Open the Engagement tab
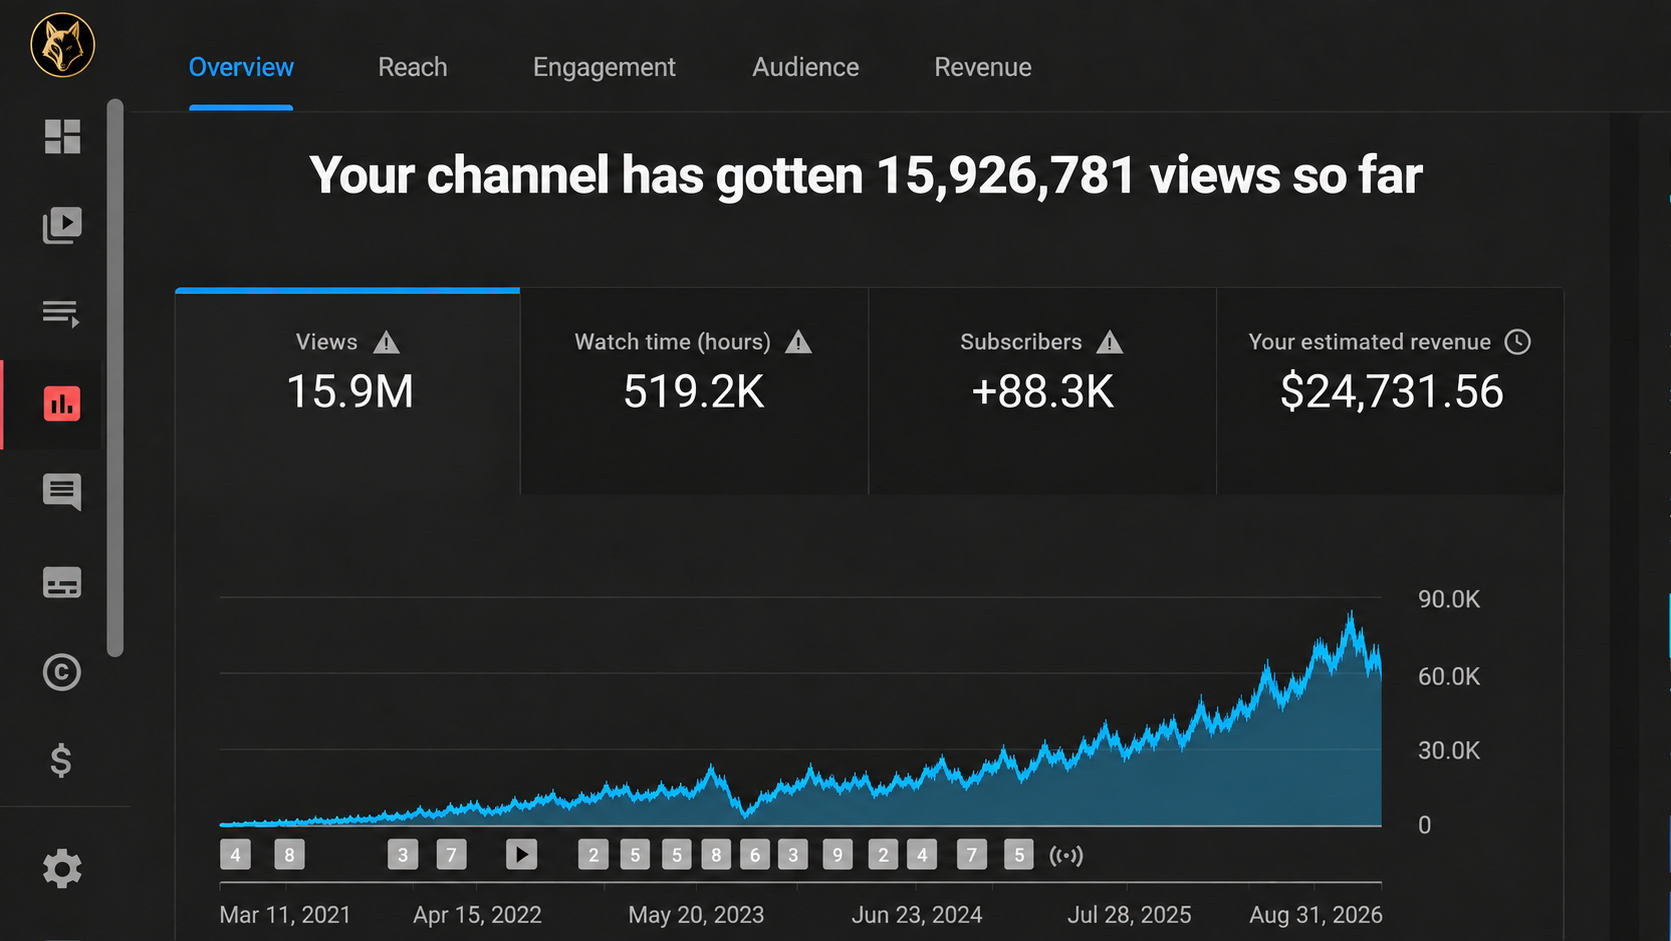The width and height of the screenshot is (1671, 941). pos(604,67)
